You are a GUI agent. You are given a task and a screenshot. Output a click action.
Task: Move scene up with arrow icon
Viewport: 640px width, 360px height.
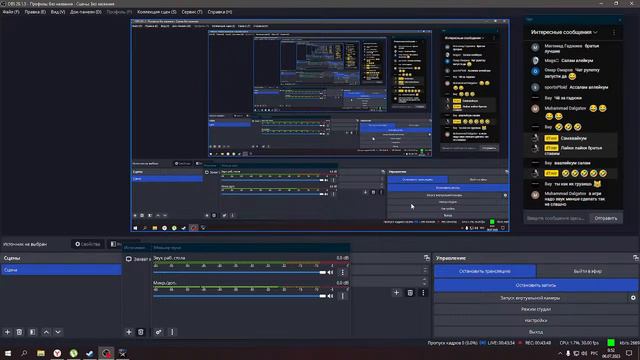[46, 332]
